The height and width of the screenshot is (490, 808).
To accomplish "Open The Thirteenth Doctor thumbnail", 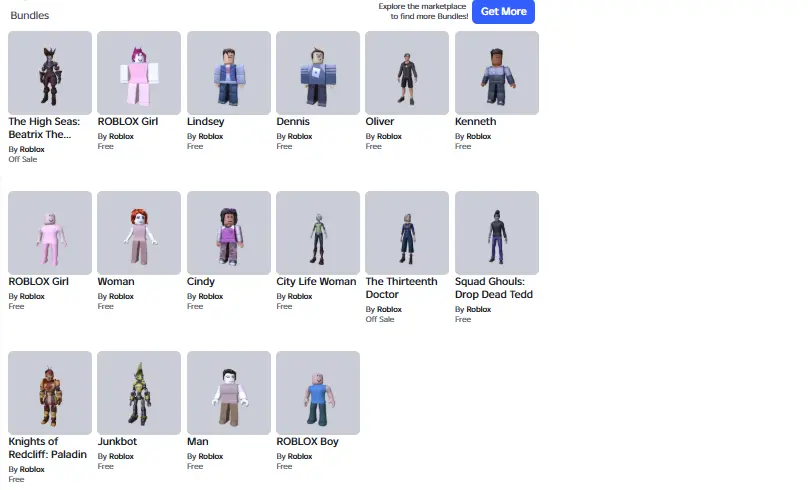I will pyautogui.click(x=407, y=233).
